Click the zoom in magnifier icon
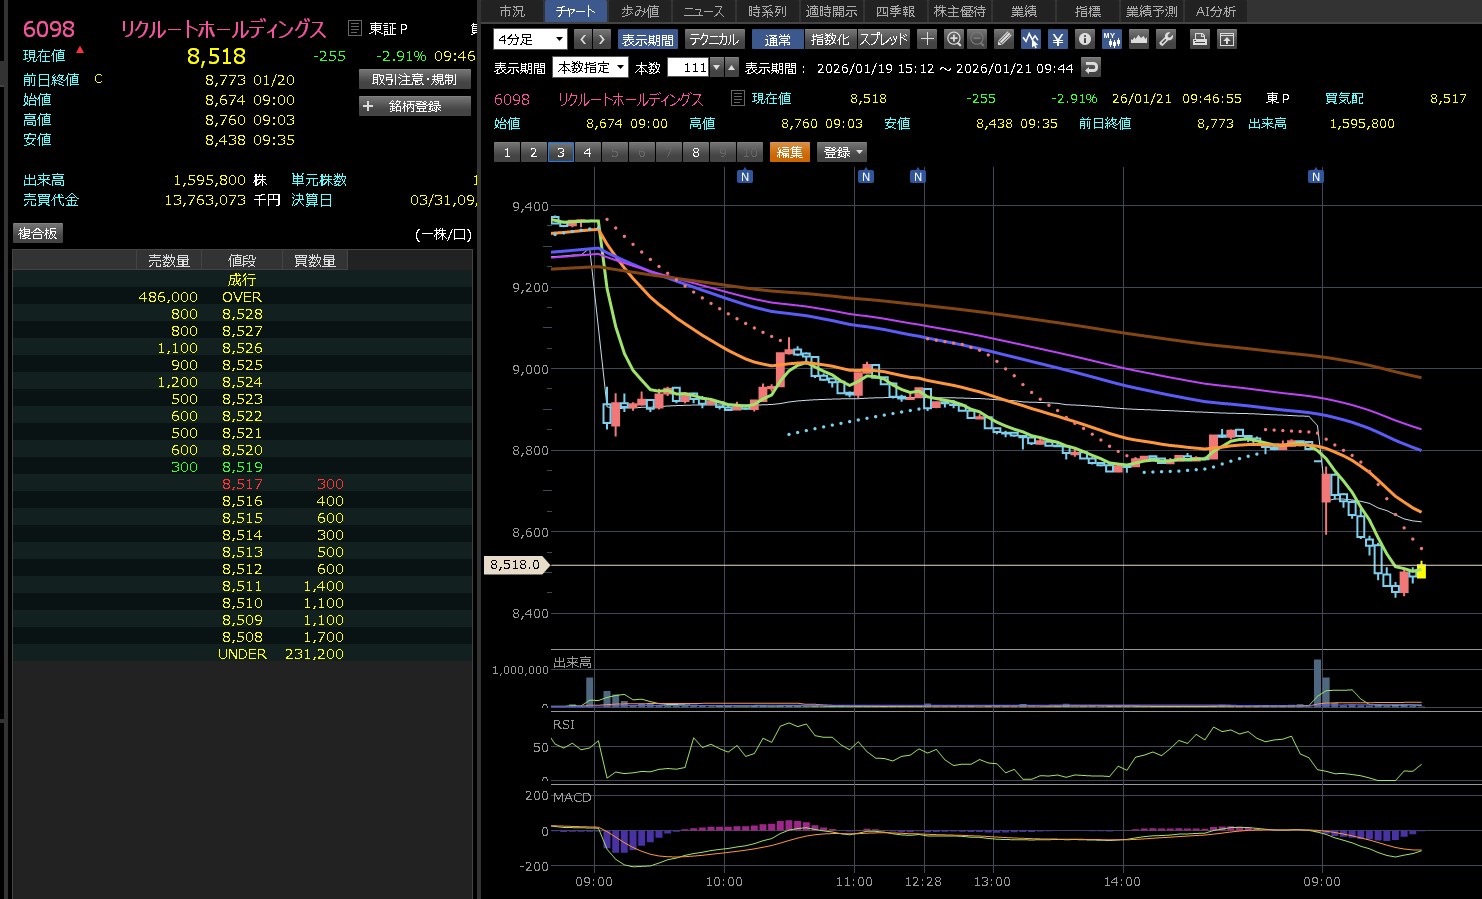The image size is (1482, 899). 953,39
